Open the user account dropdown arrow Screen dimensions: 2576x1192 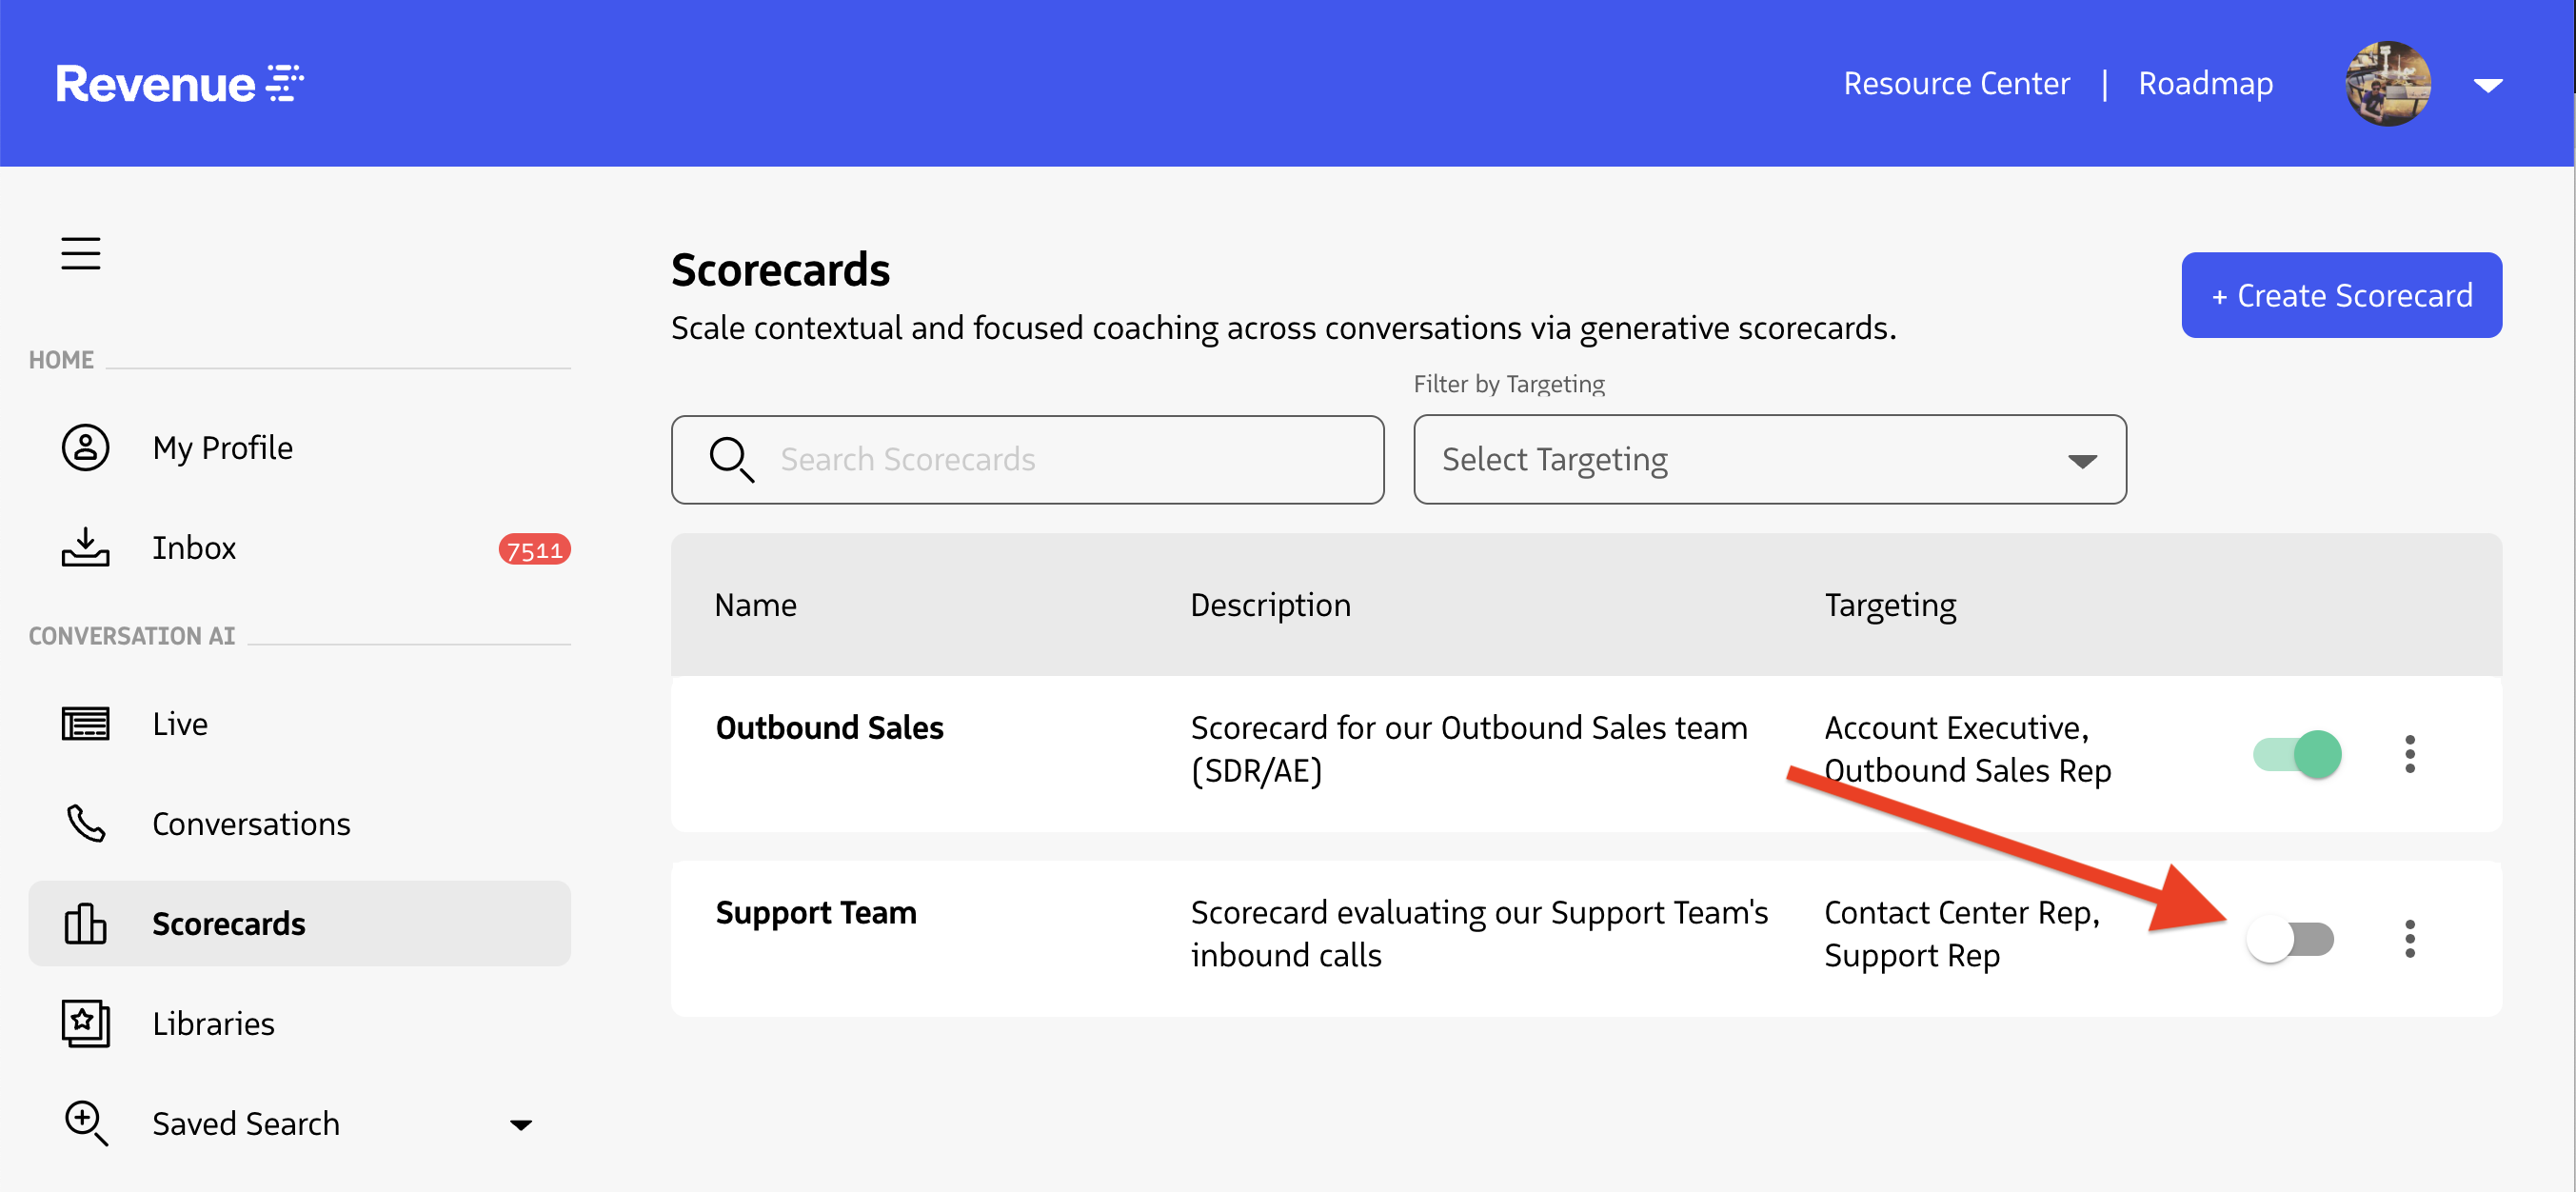point(2487,85)
